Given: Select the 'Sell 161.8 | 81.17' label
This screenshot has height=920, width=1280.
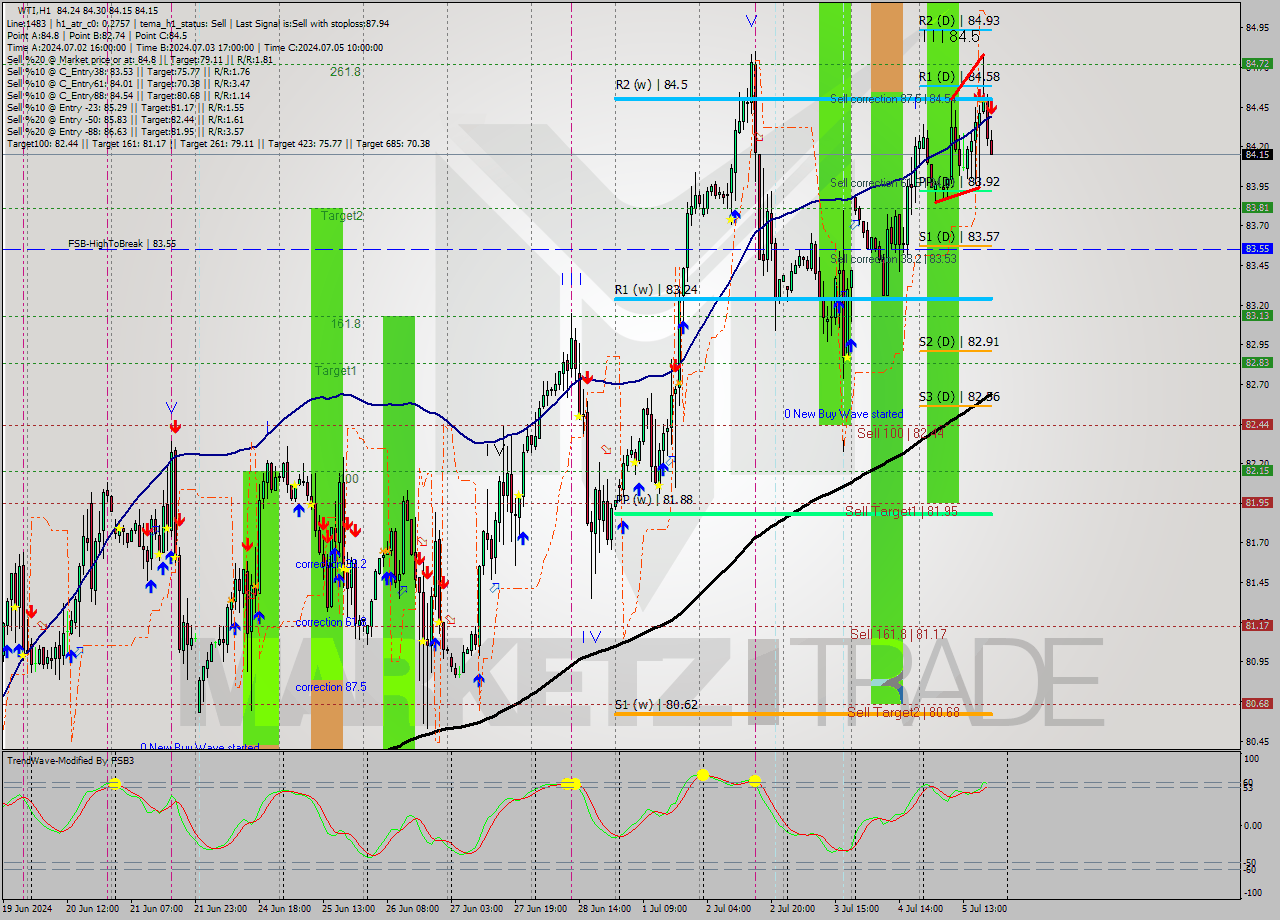Looking at the screenshot, I should (x=898, y=635).
